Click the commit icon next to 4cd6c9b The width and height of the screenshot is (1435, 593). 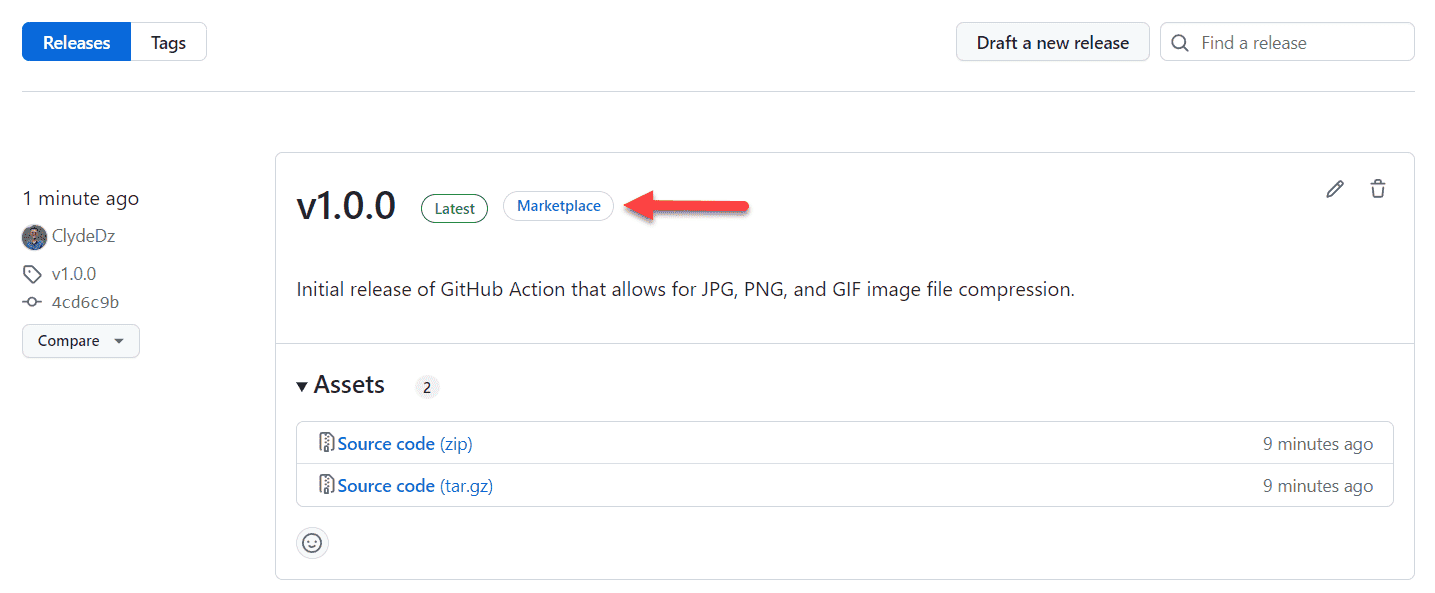(33, 302)
